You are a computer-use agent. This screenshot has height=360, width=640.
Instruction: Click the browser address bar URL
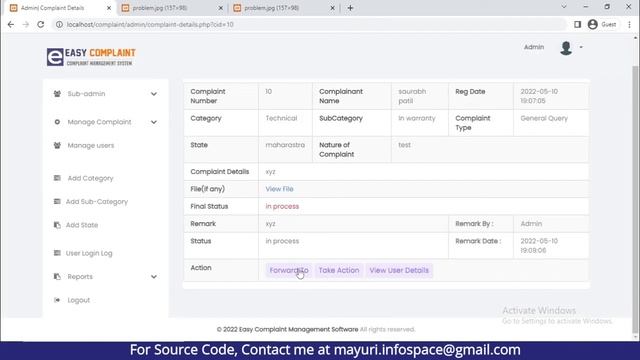150,24
